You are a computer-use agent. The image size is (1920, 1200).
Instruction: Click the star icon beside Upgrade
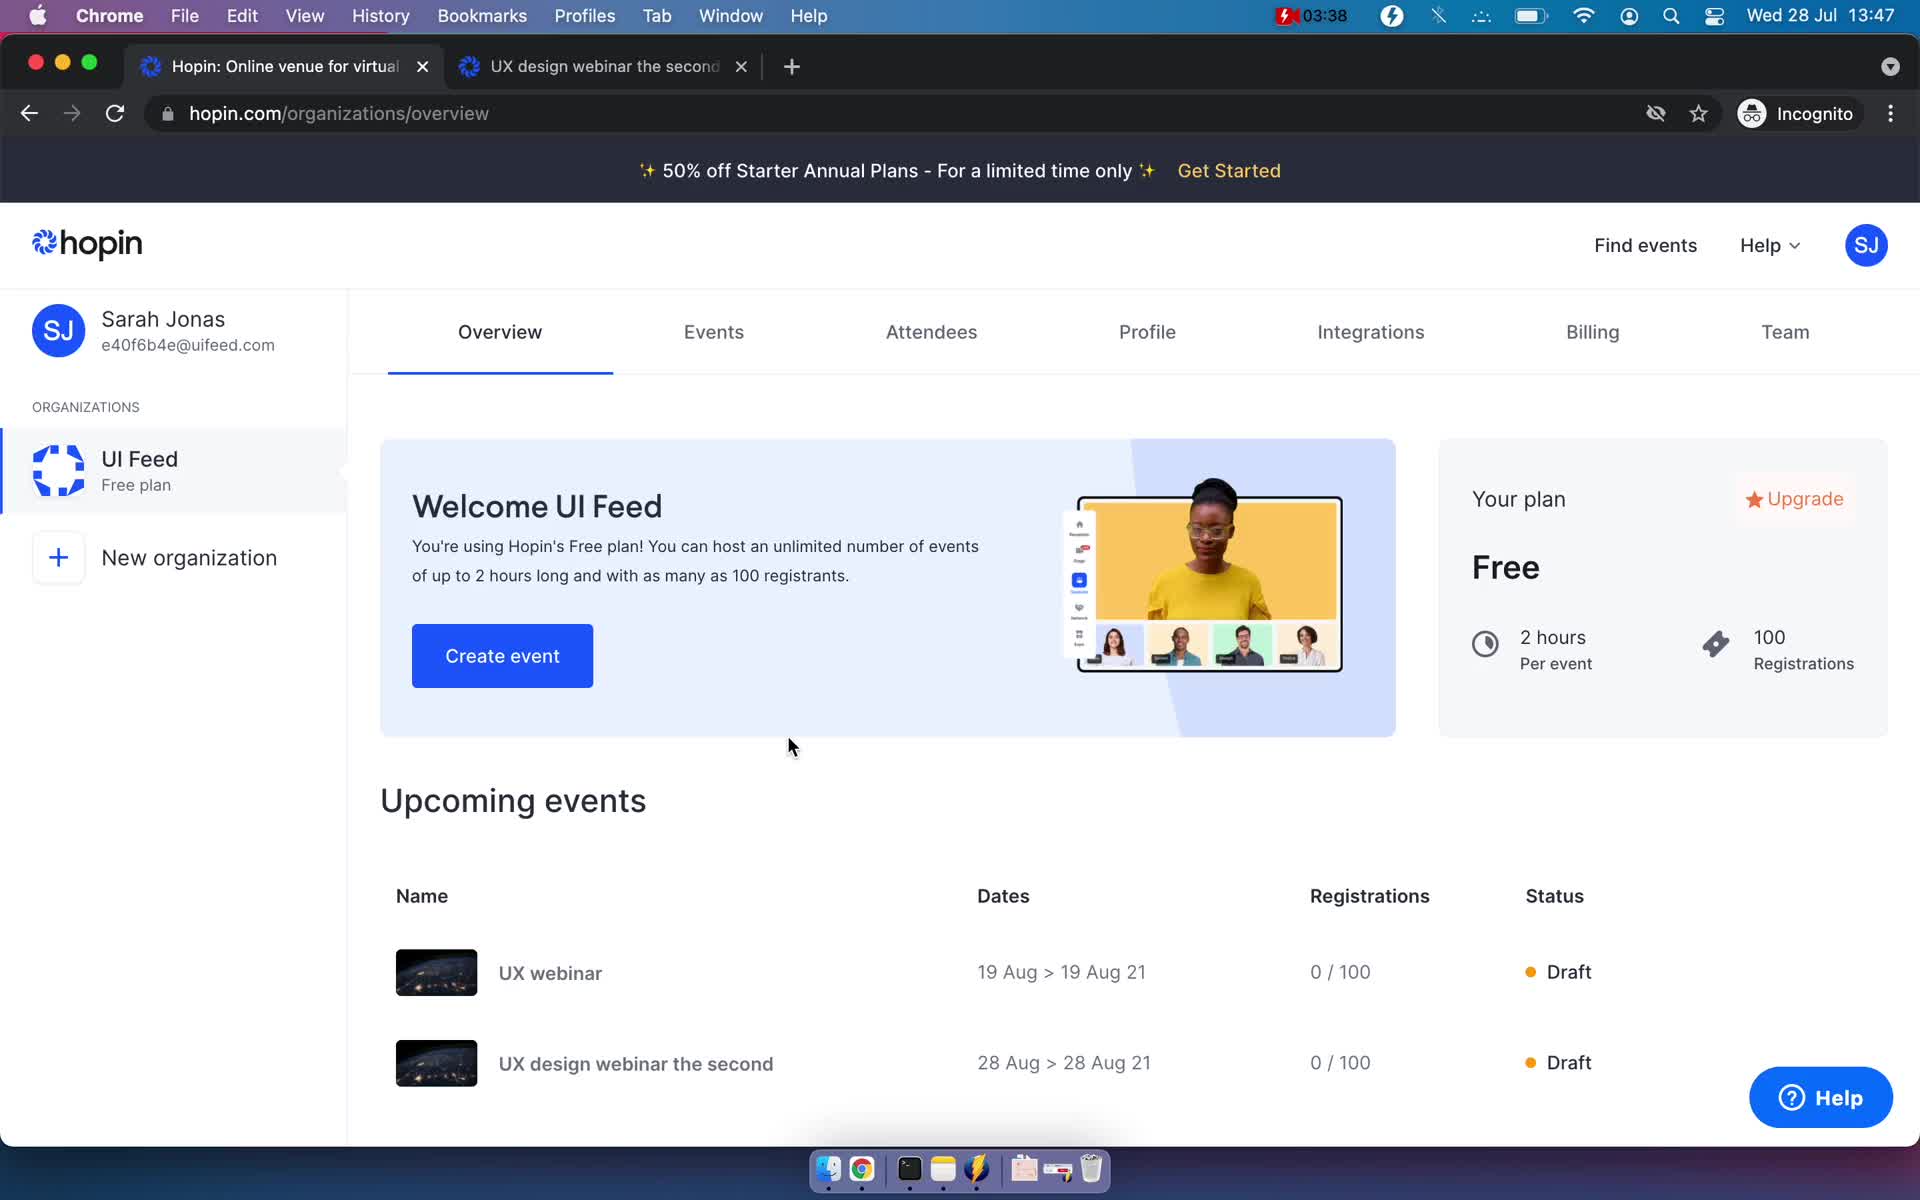(x=1754, y=499)
